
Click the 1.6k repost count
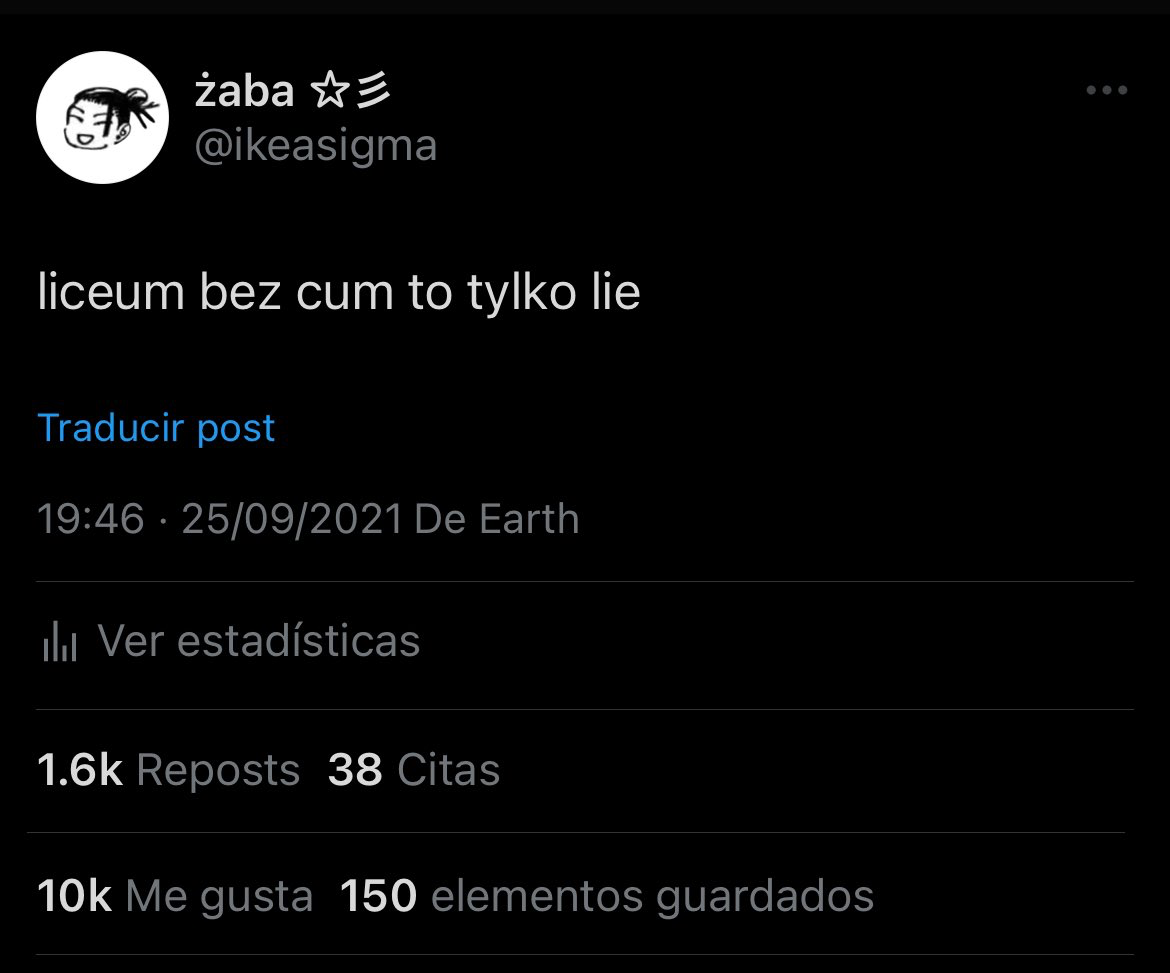click(79, 770)
